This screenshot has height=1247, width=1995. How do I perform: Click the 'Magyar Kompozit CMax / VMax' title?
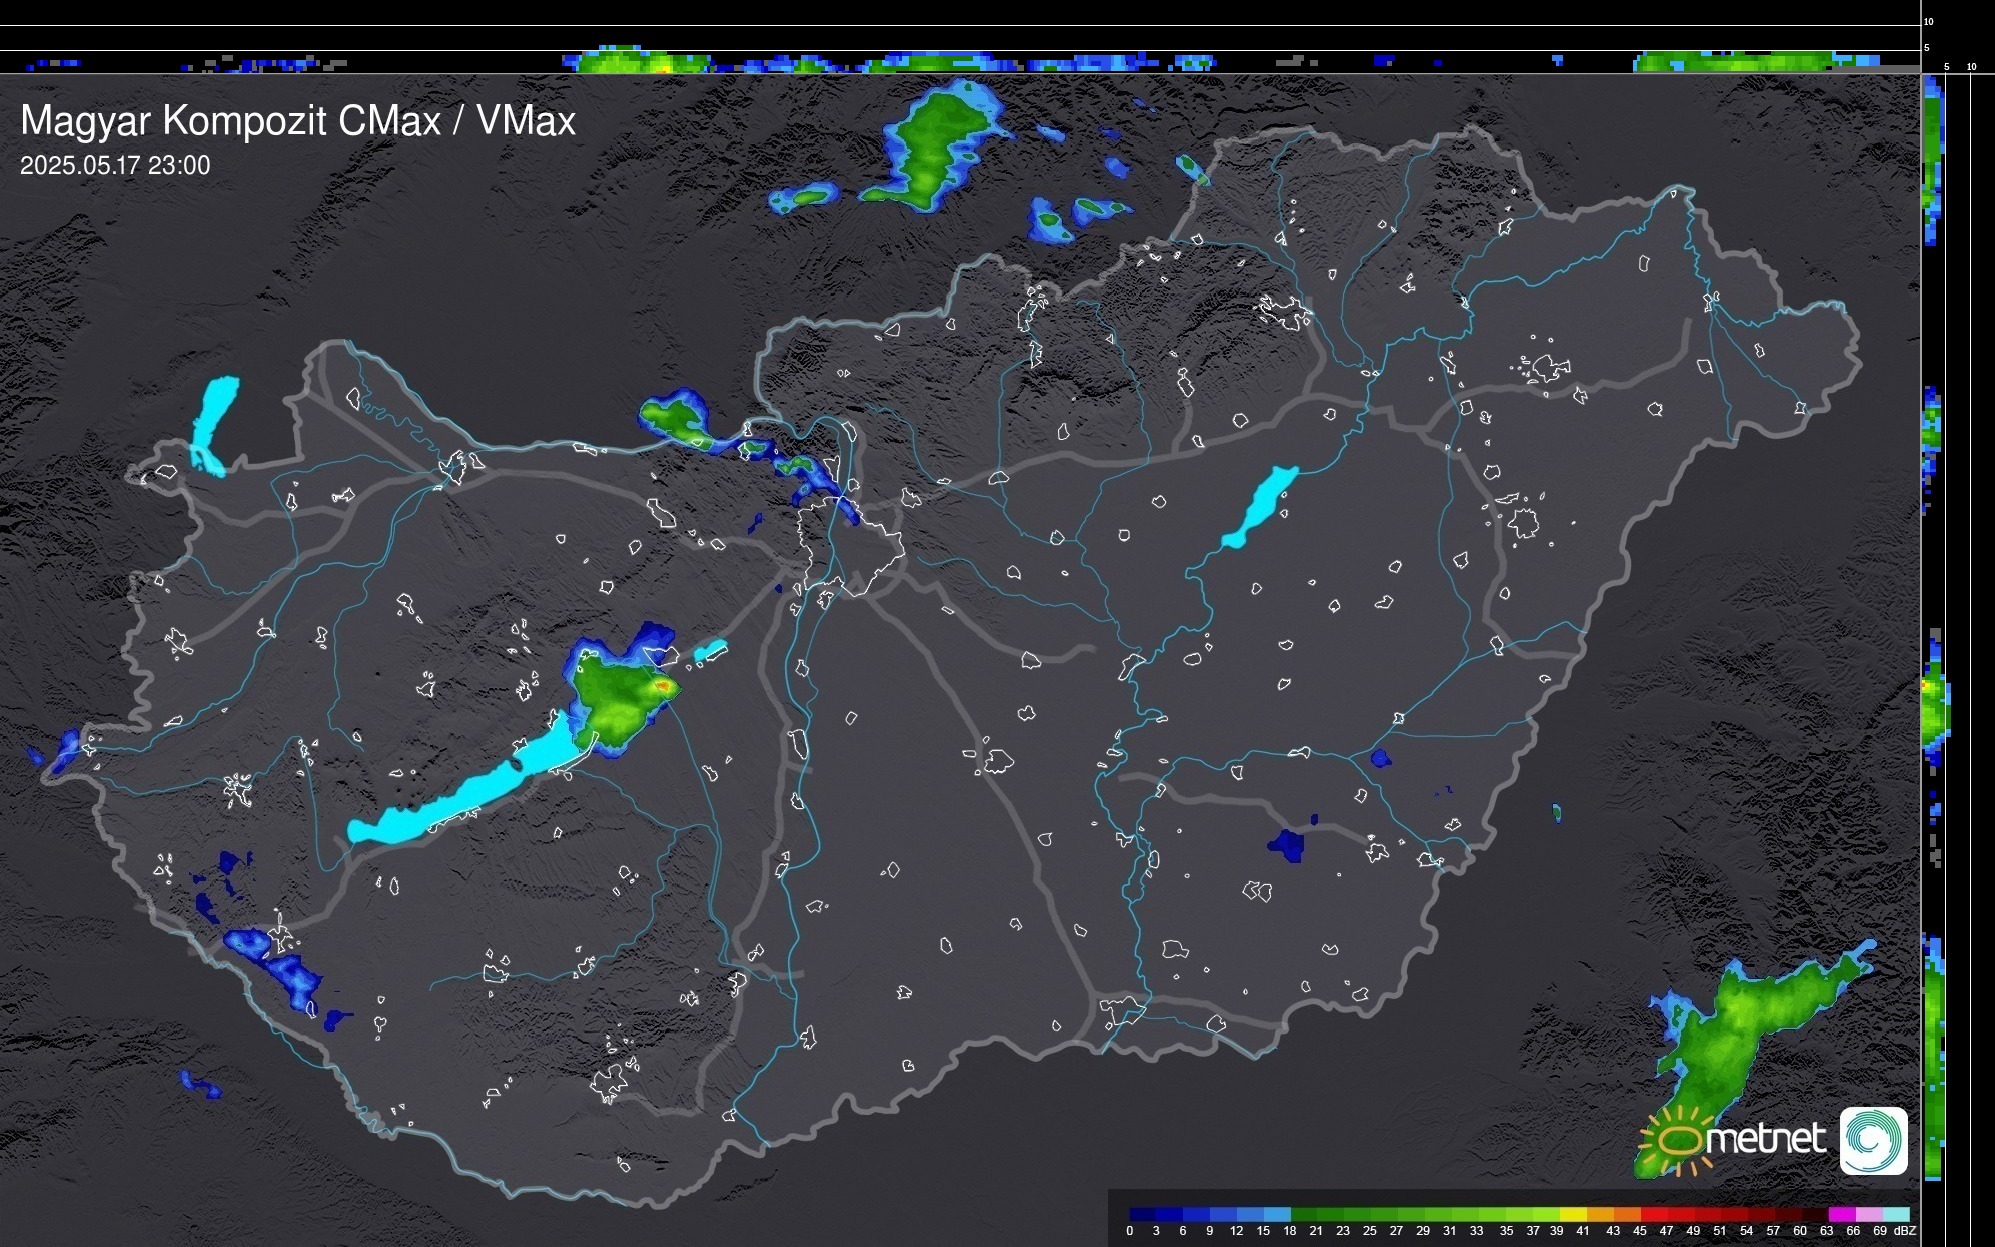298,120
